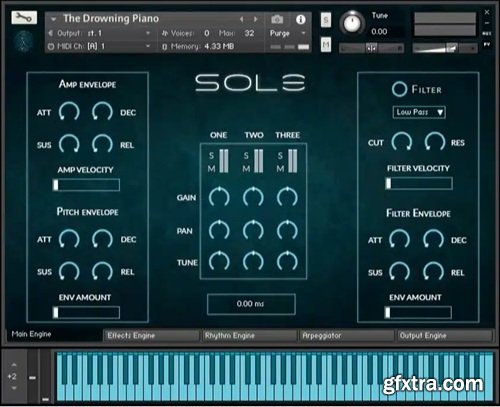Take a snapshot with the camera icon
This screenshot has height=407, width=500.
click(277, 19)
